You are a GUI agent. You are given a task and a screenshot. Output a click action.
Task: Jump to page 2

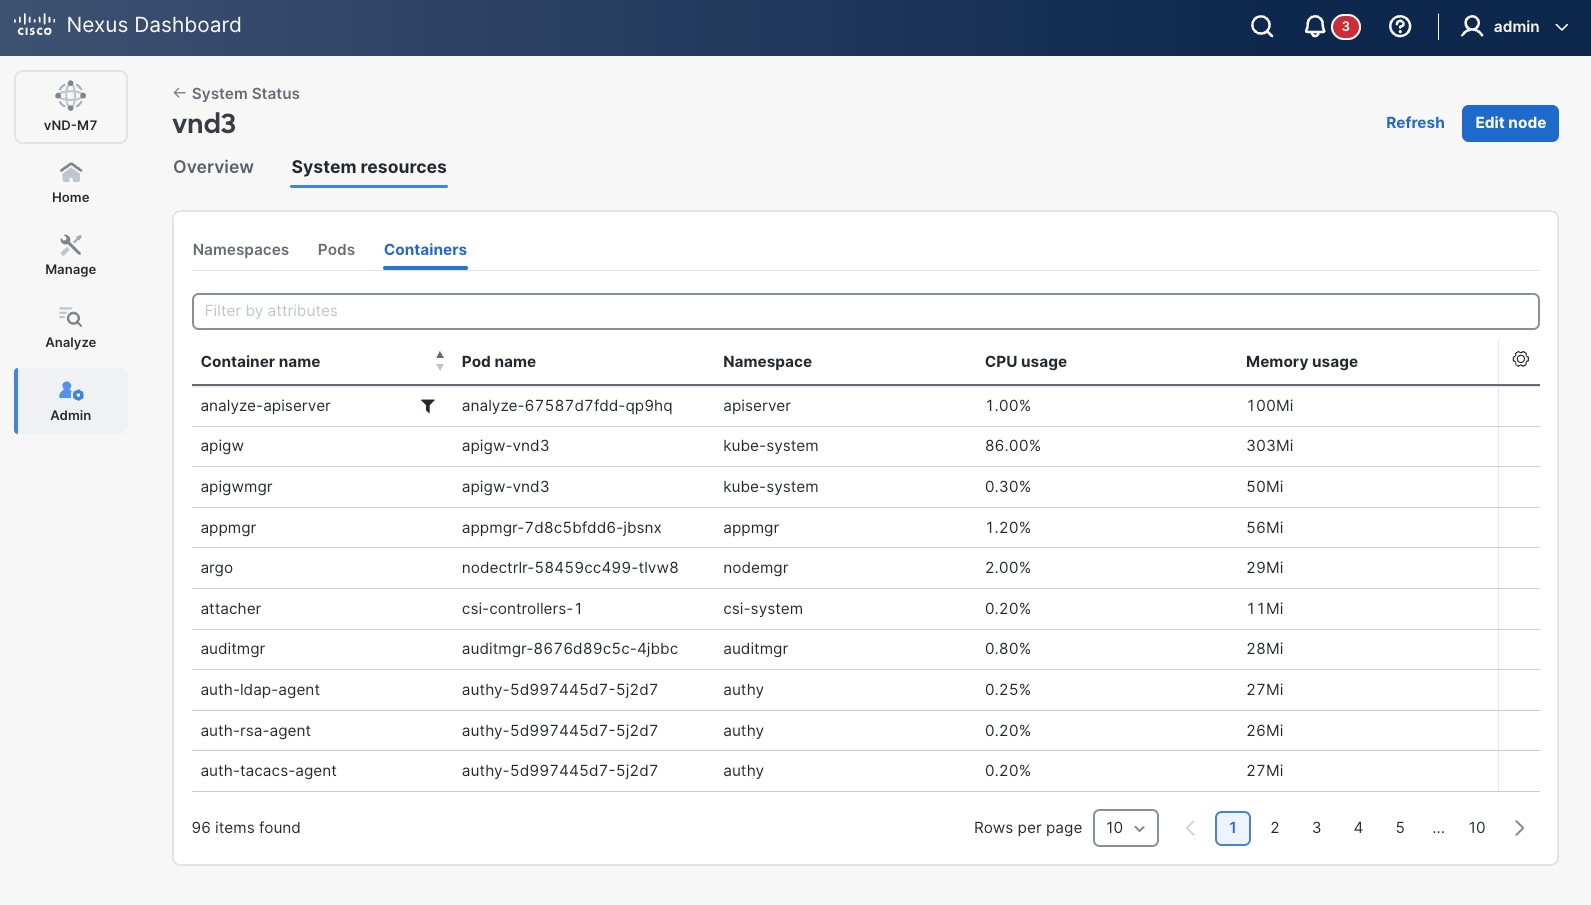pyautogui.click(x=1275, y=828)
